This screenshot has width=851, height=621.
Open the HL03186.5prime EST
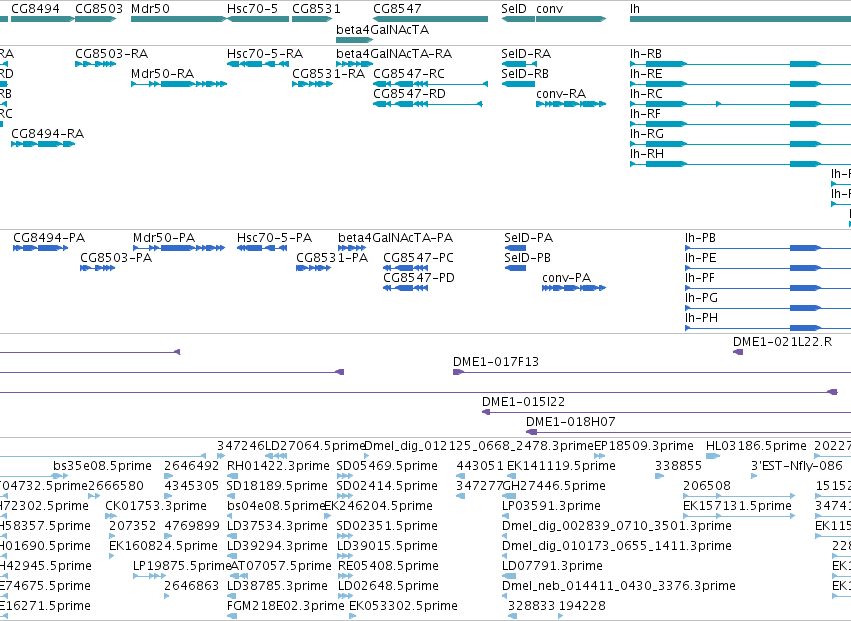pos(713,456)
